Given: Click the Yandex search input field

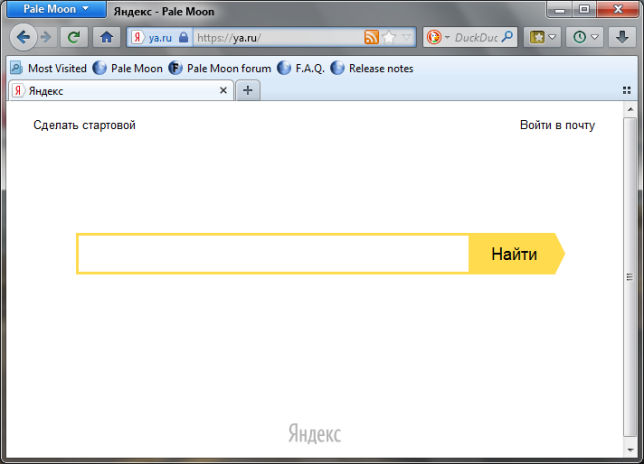Looking at the screenshot, I should tap(273, 253).
